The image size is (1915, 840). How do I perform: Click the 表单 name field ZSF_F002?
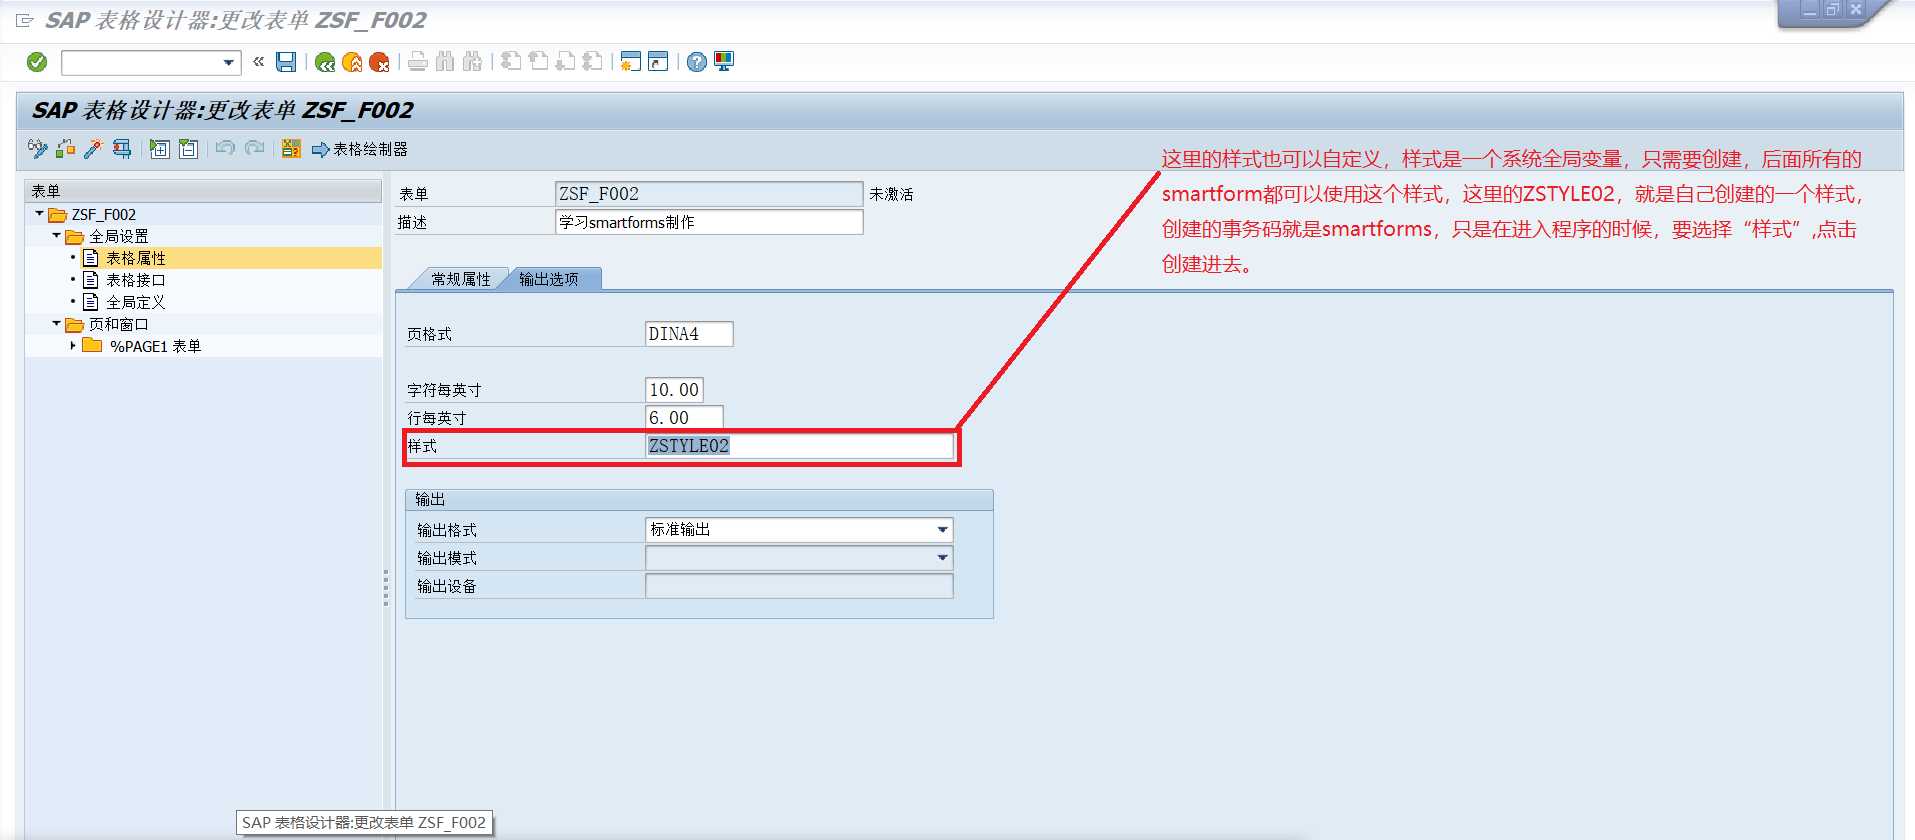point(709,194)
